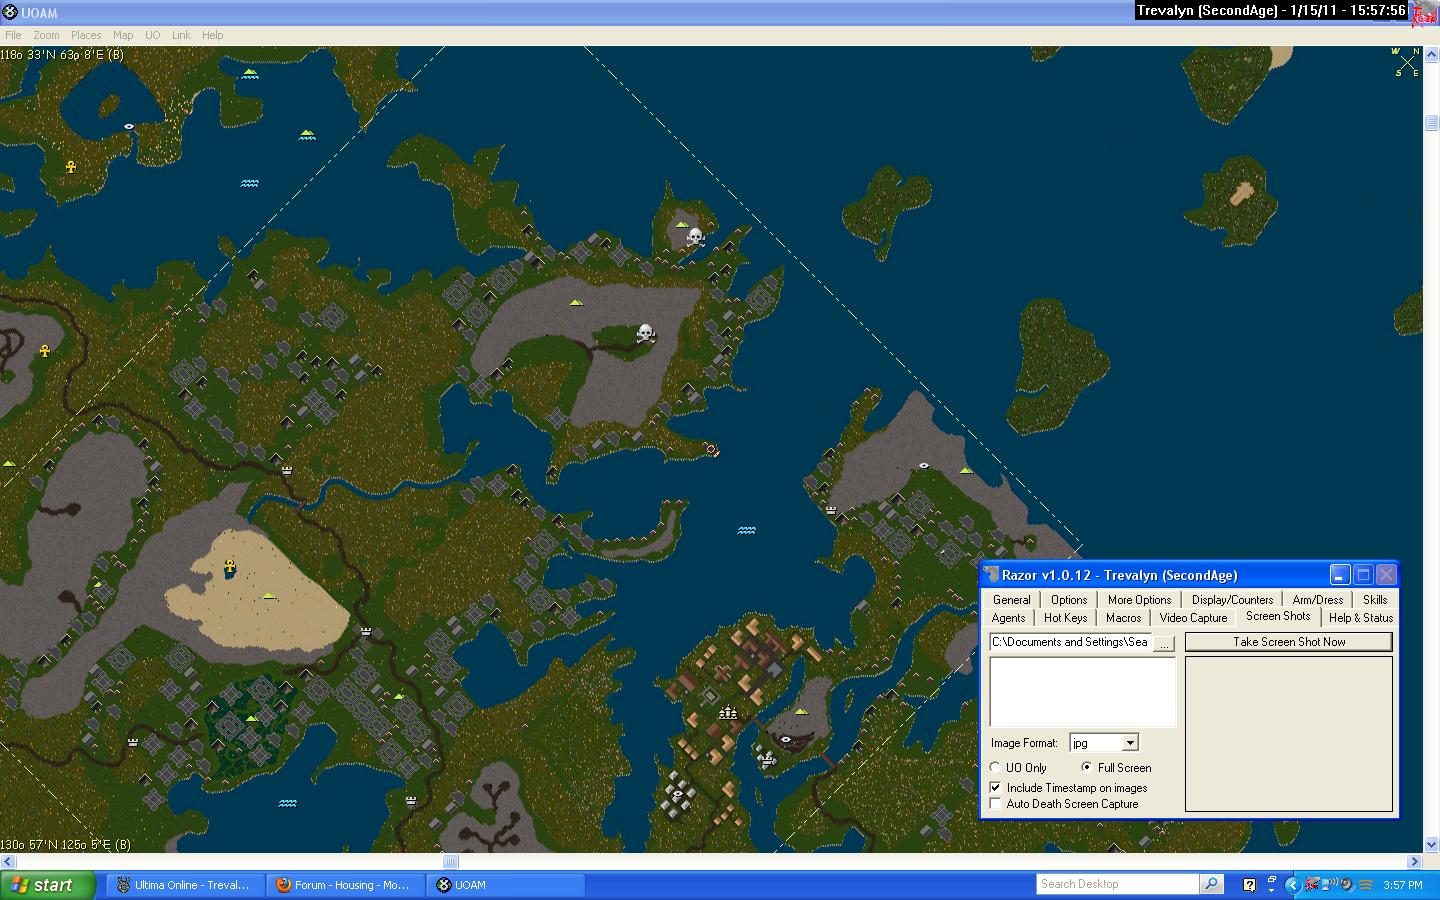This screenshot has height=900, width=1440.
Task: Uncheck Include Timestamp on images
Action: [995, 788]
